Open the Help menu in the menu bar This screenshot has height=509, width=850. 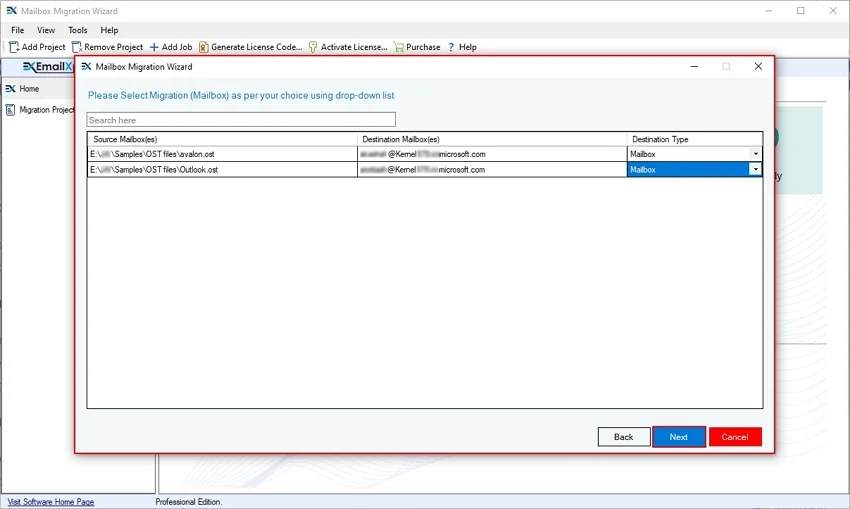click(x=109, y=30)
